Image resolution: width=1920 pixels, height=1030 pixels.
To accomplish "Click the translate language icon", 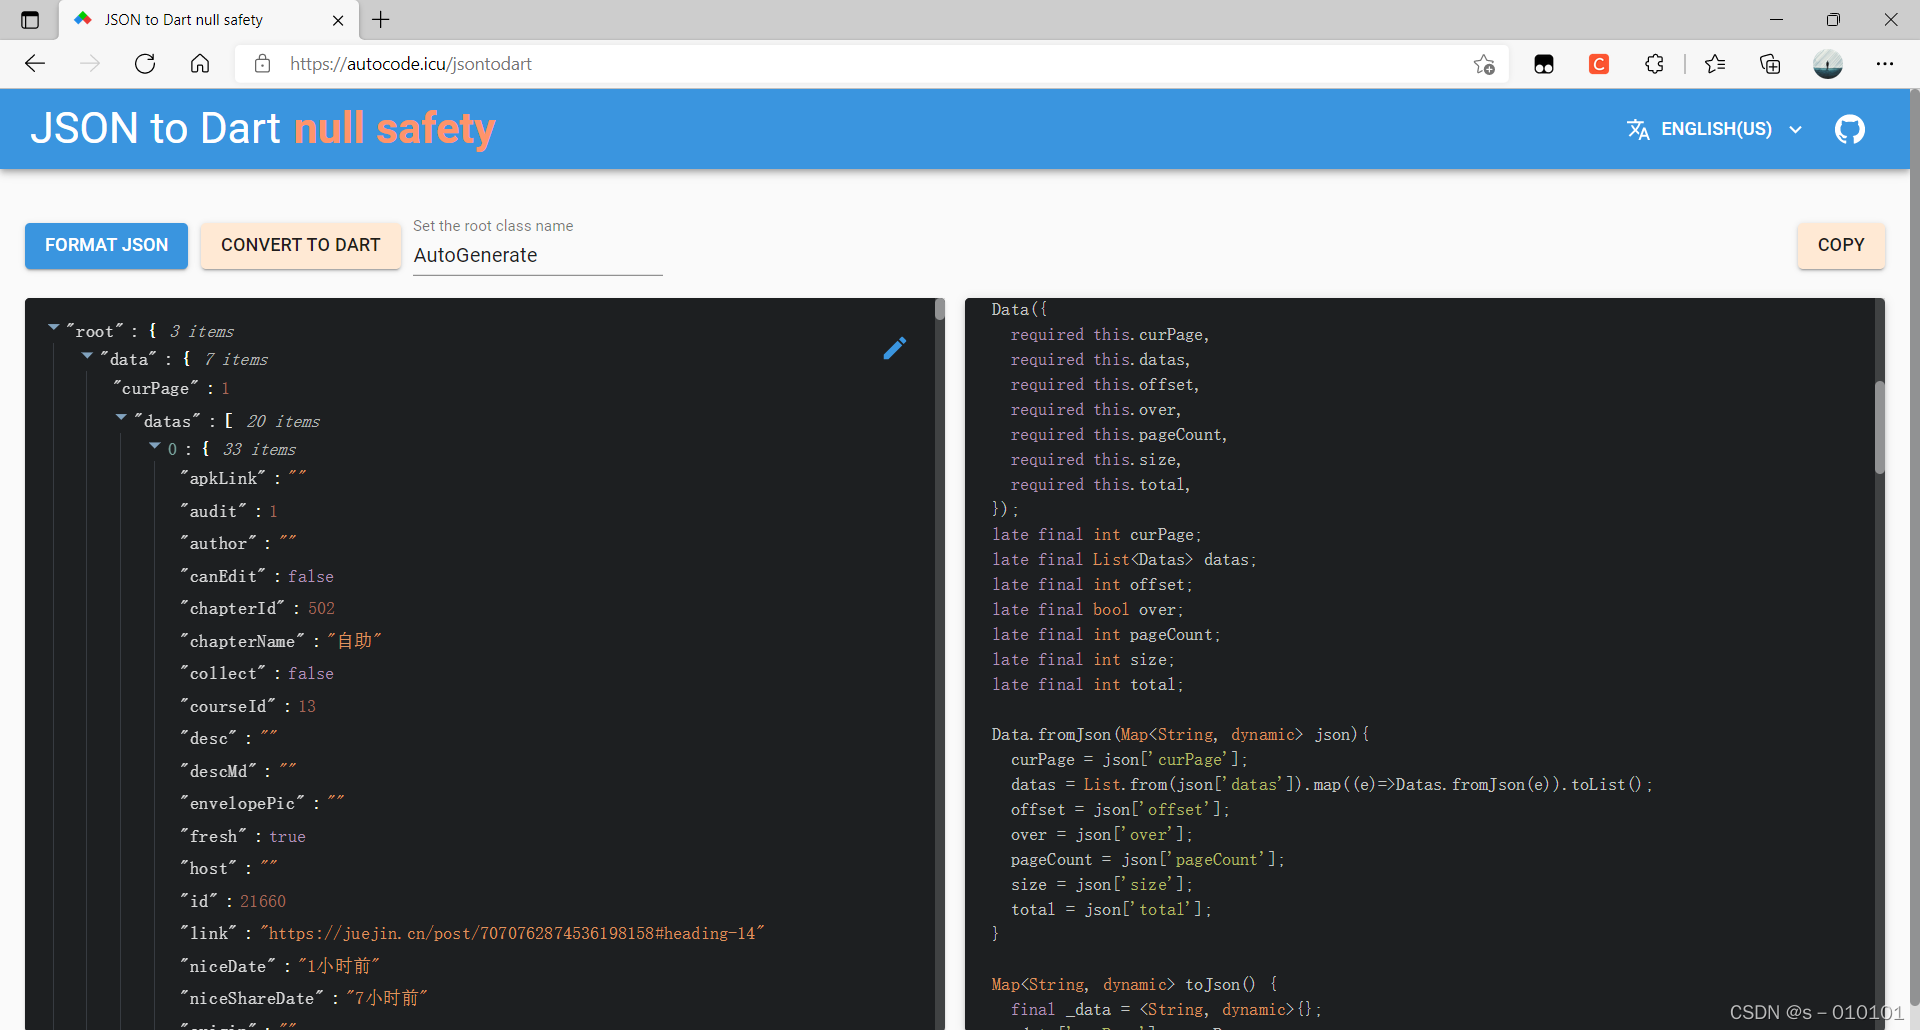I will pyautogui.click(x=1638, y=129).
